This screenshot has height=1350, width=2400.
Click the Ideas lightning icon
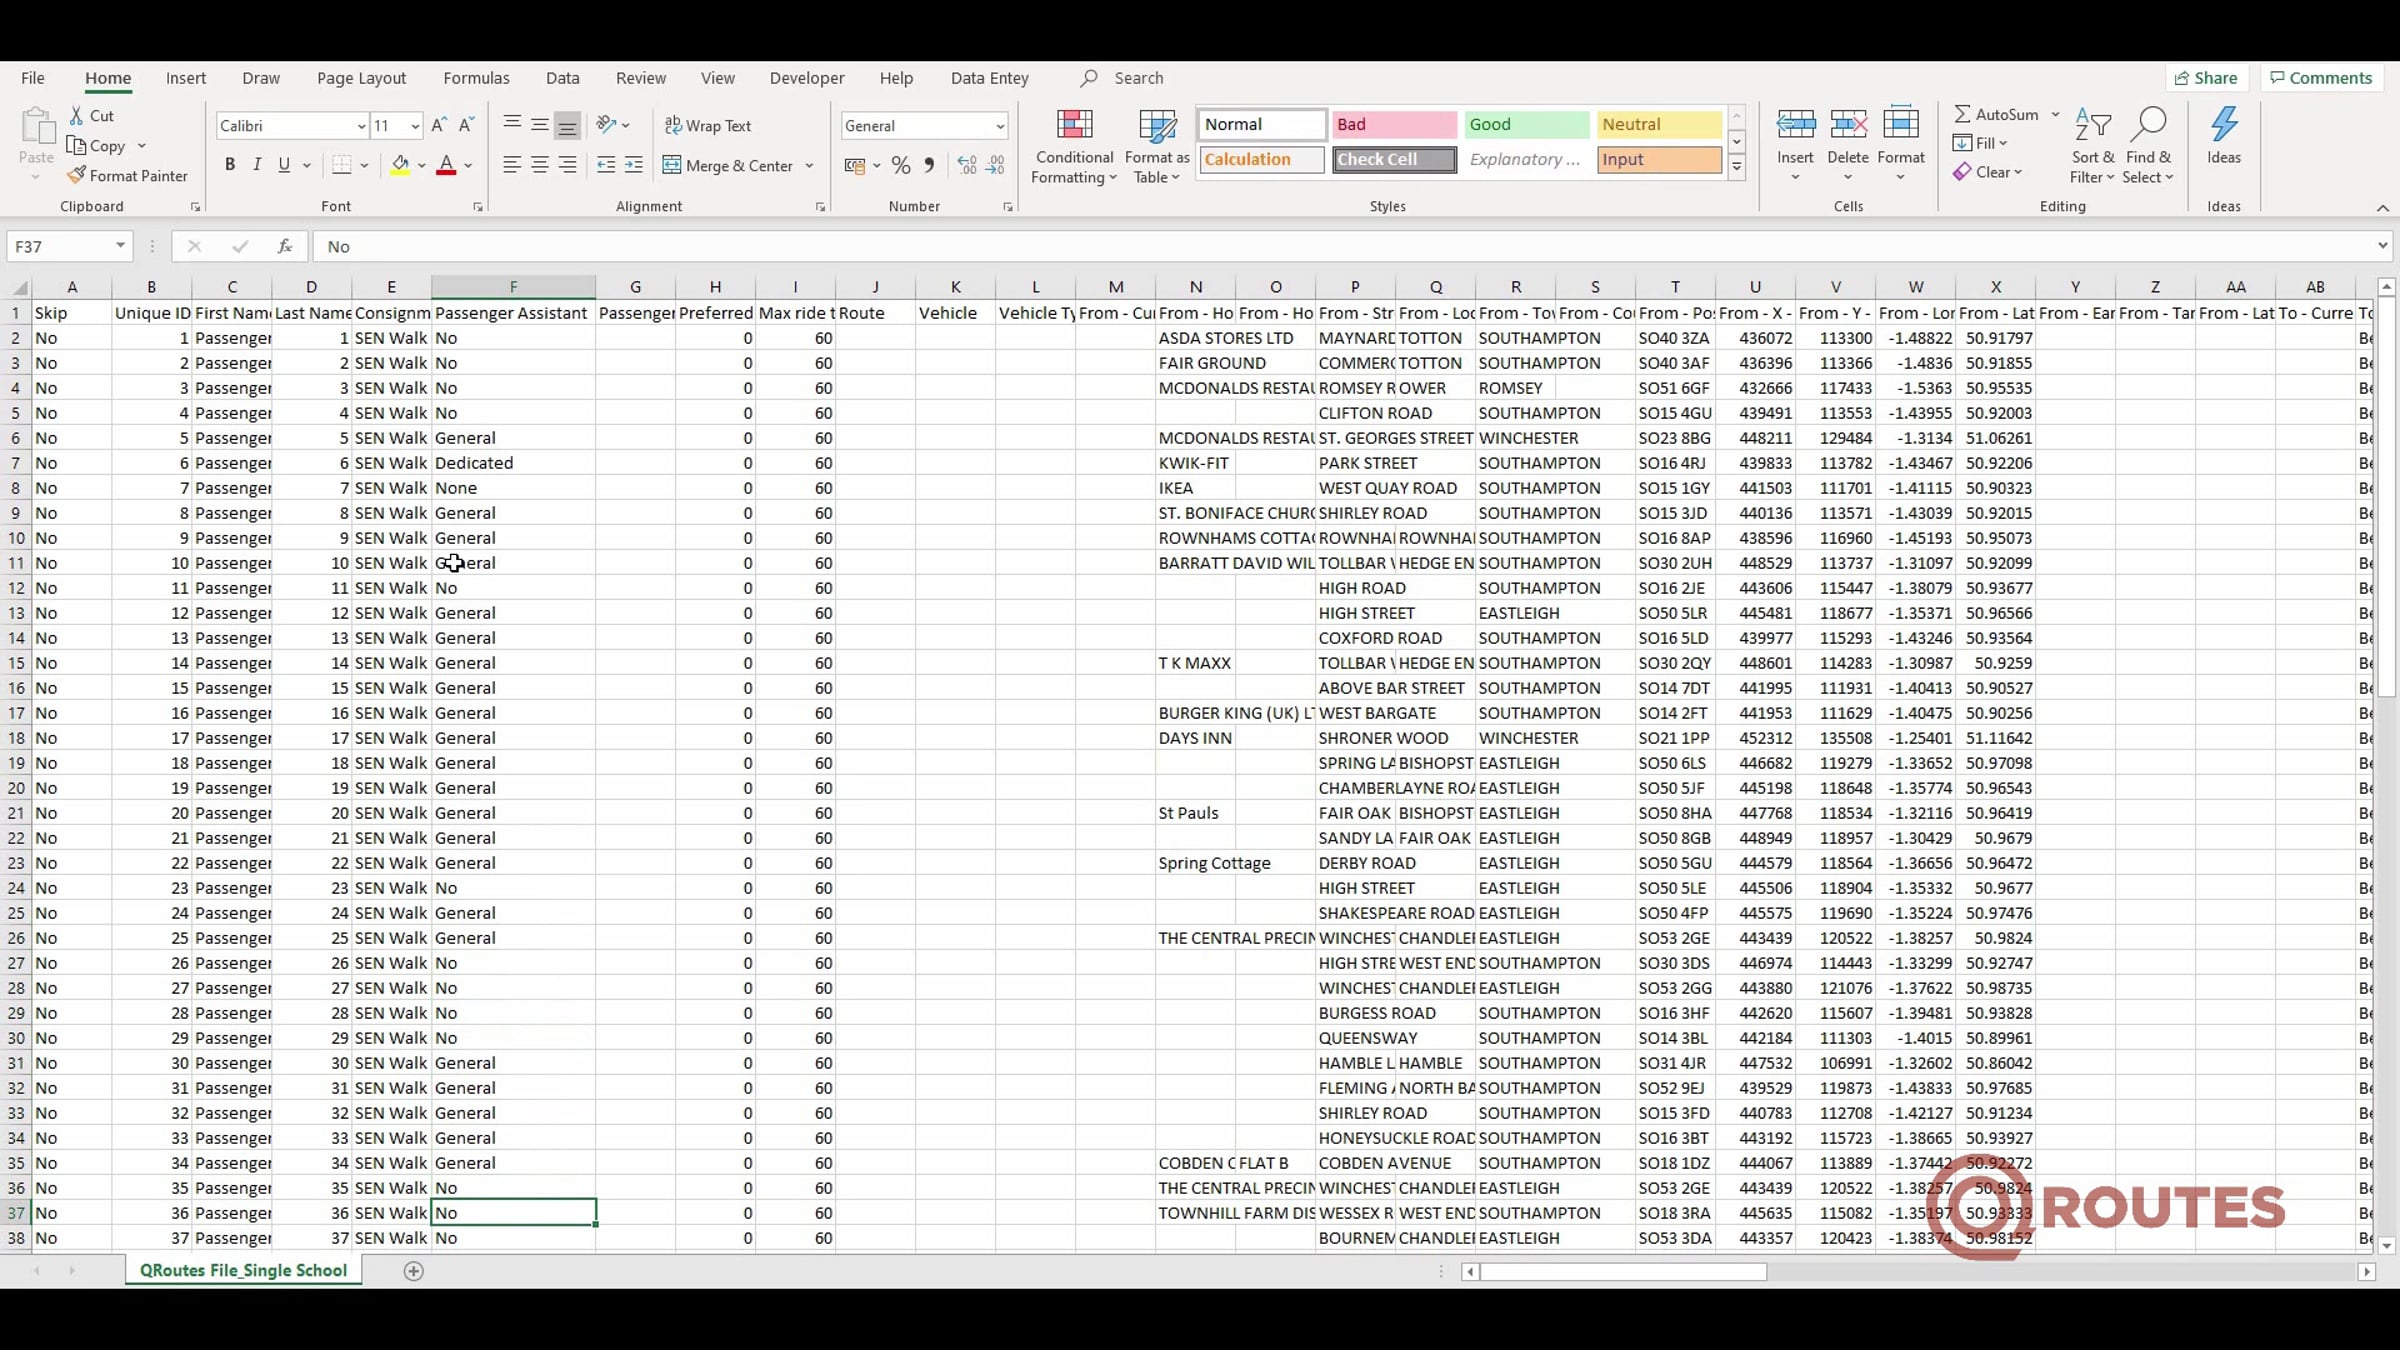click(x=2224, y=125)
